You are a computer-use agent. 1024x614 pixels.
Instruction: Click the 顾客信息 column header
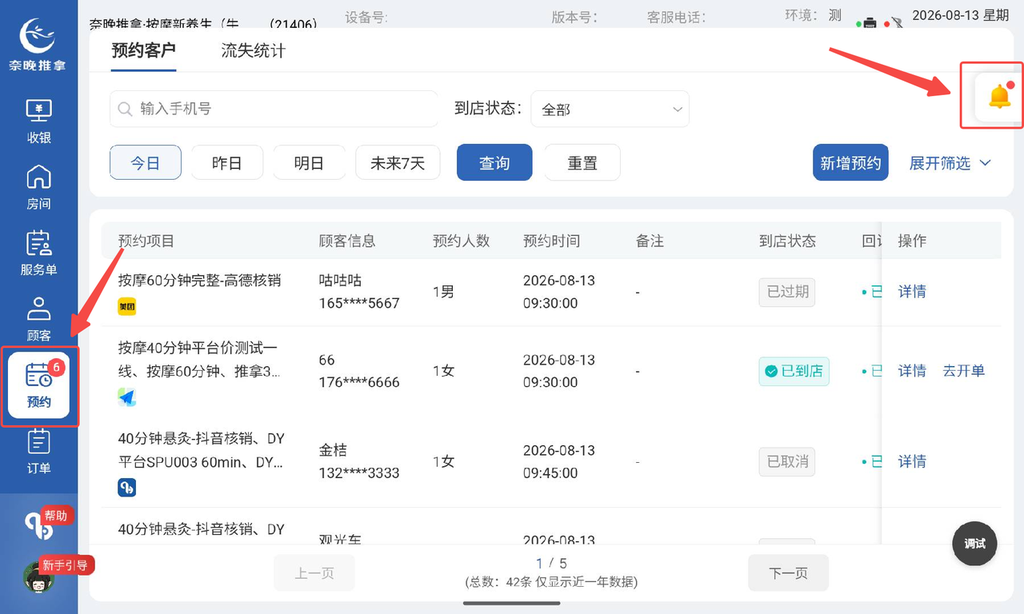click(347, 241)
